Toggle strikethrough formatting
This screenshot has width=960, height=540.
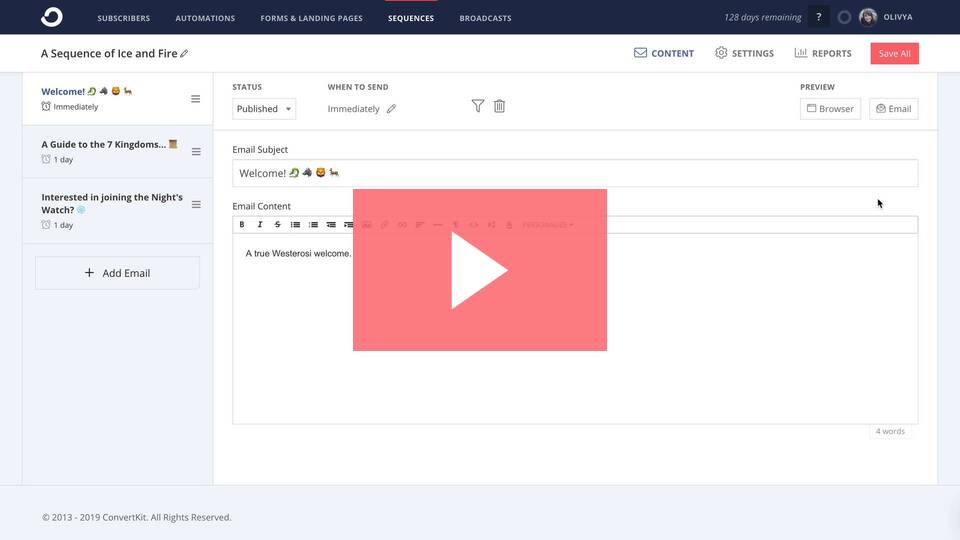277,225
